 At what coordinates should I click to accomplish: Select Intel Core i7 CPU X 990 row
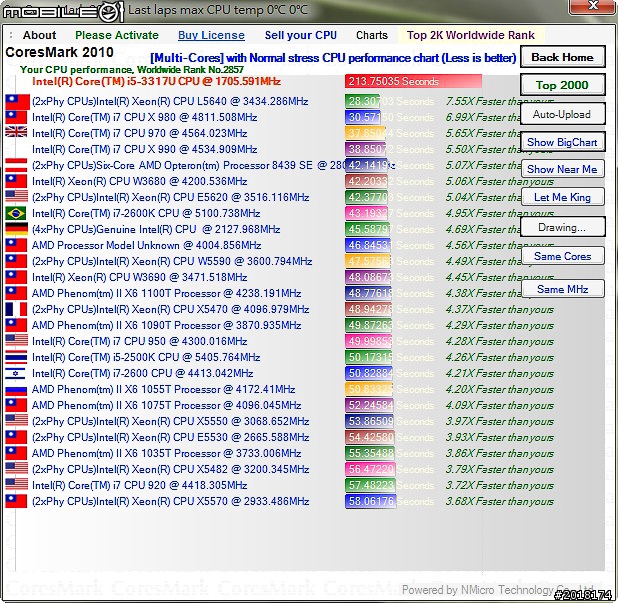click(144, 149)
